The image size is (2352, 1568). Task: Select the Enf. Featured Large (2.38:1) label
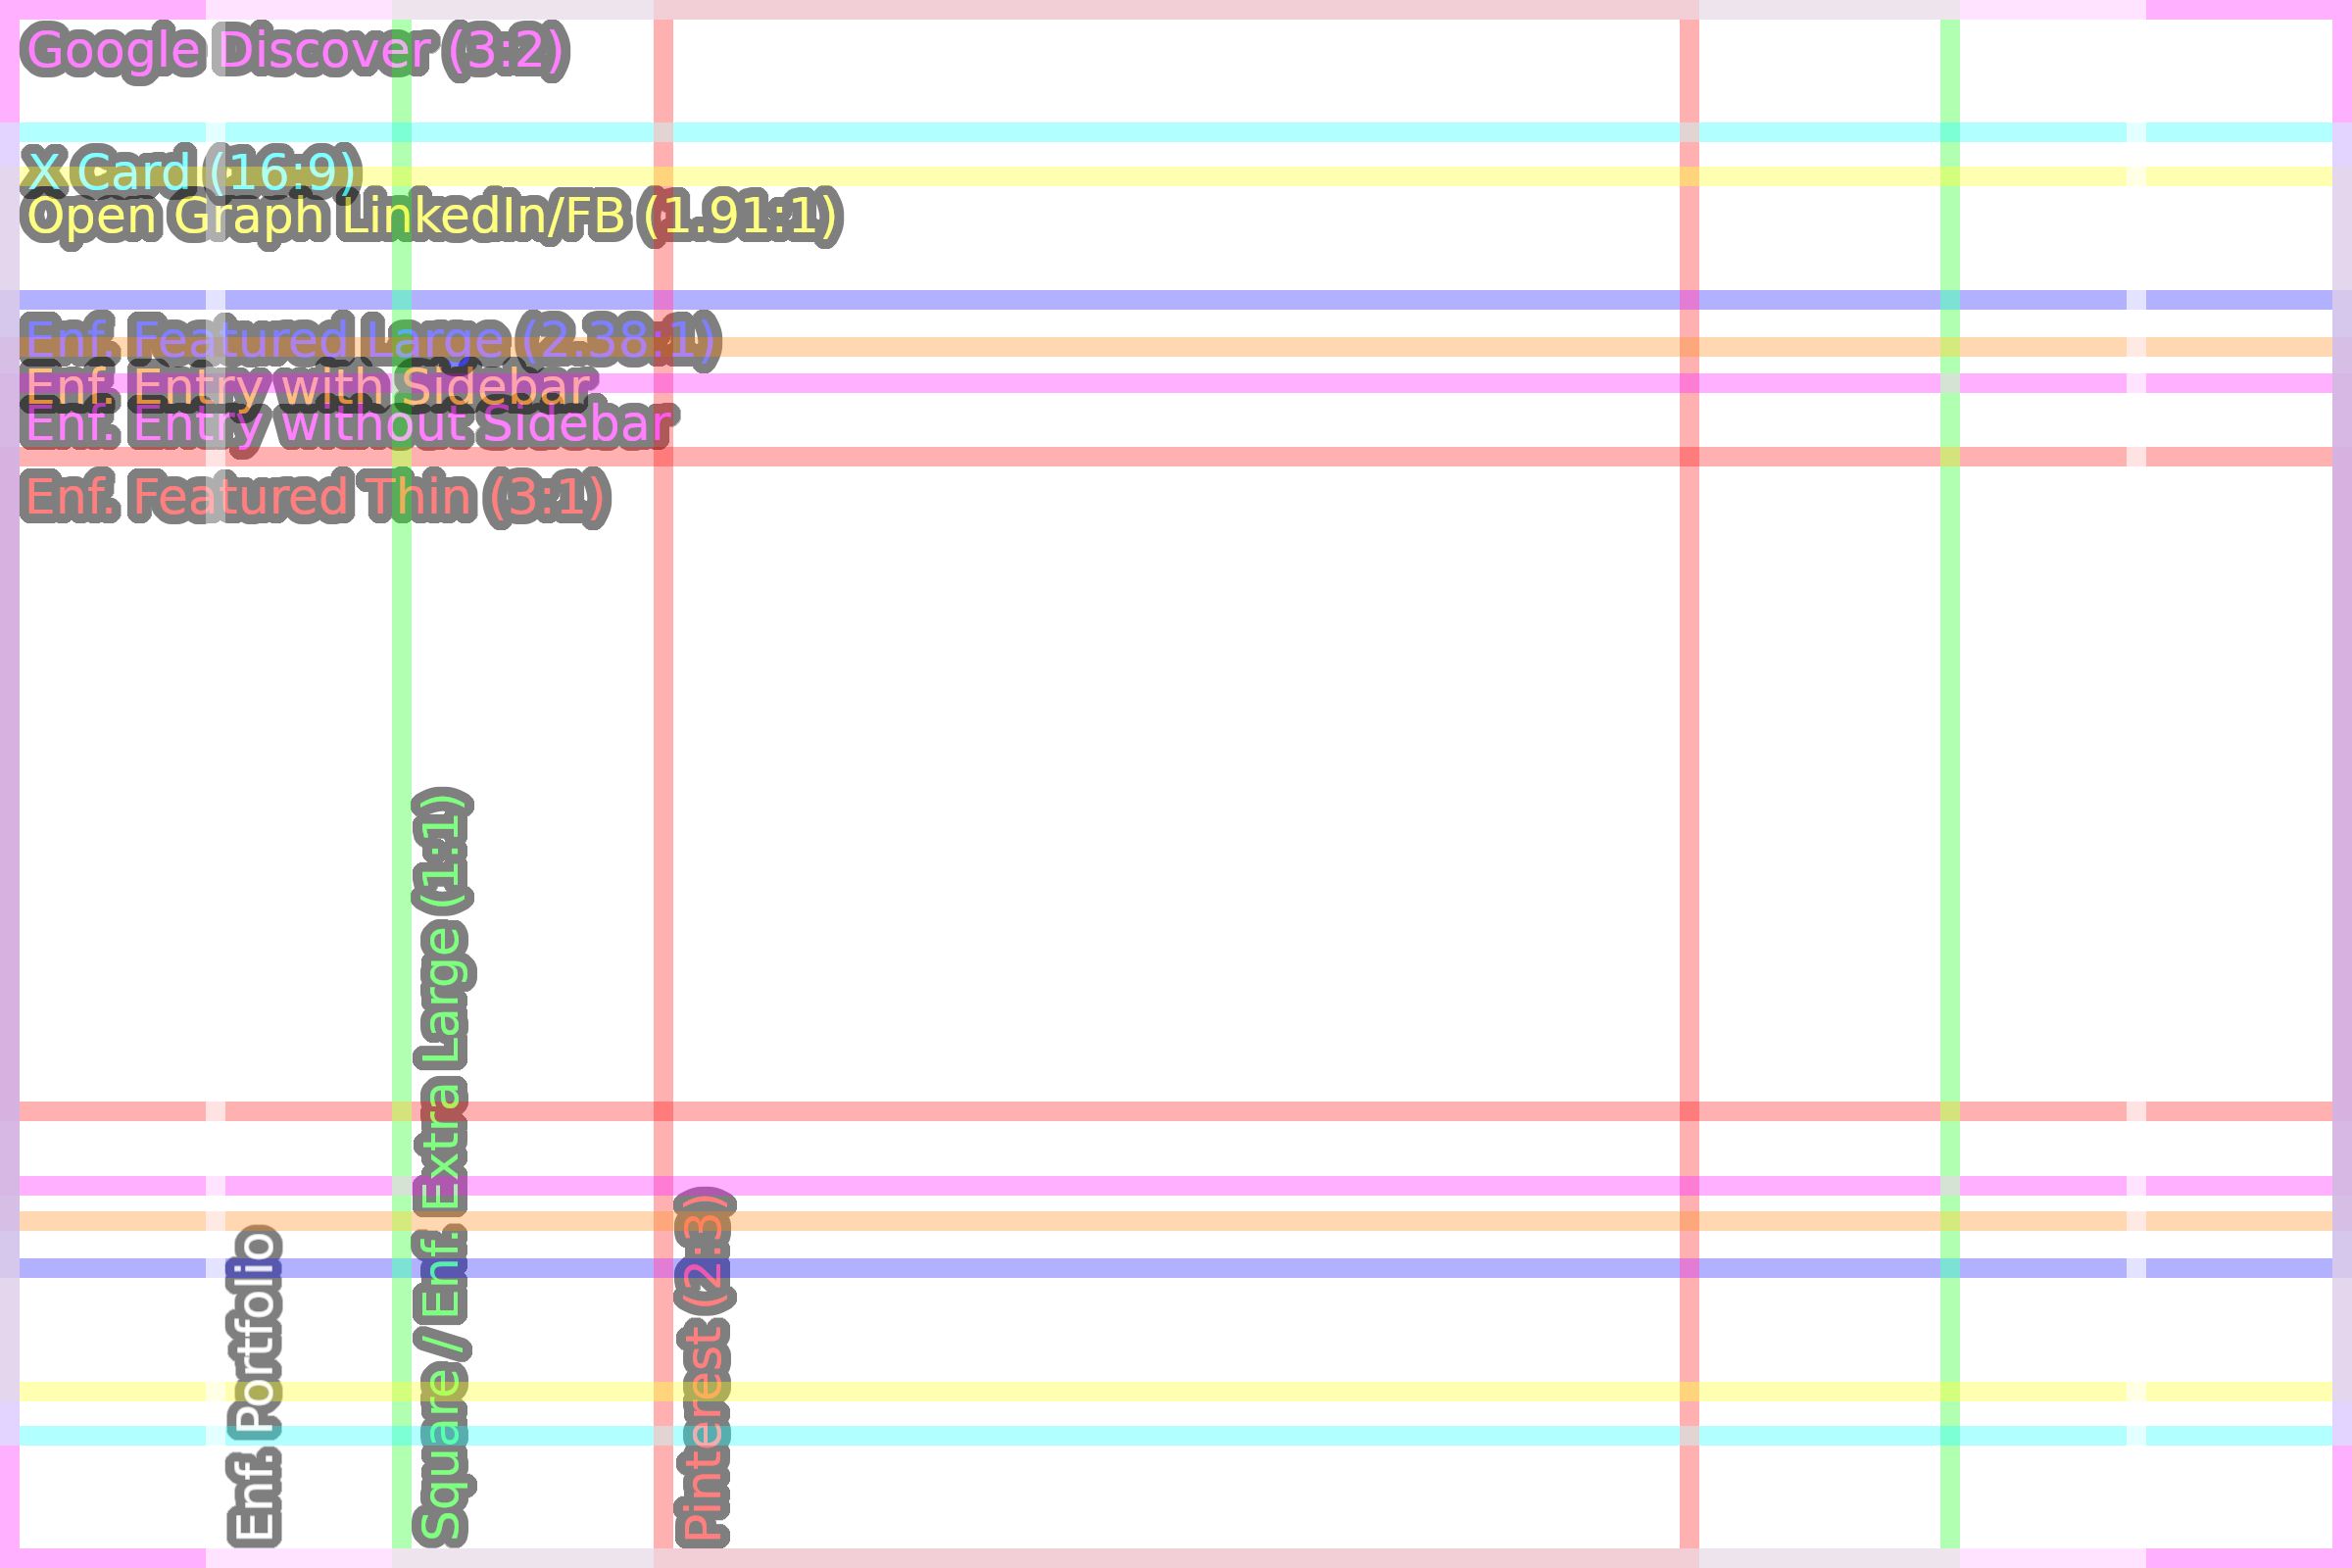(x=370, y=341)
